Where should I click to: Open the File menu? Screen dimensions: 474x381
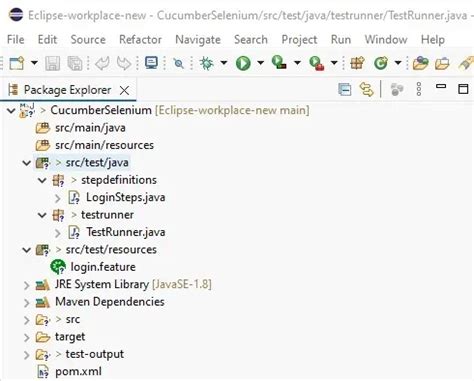pyautogui.click(x=15, y=39)
